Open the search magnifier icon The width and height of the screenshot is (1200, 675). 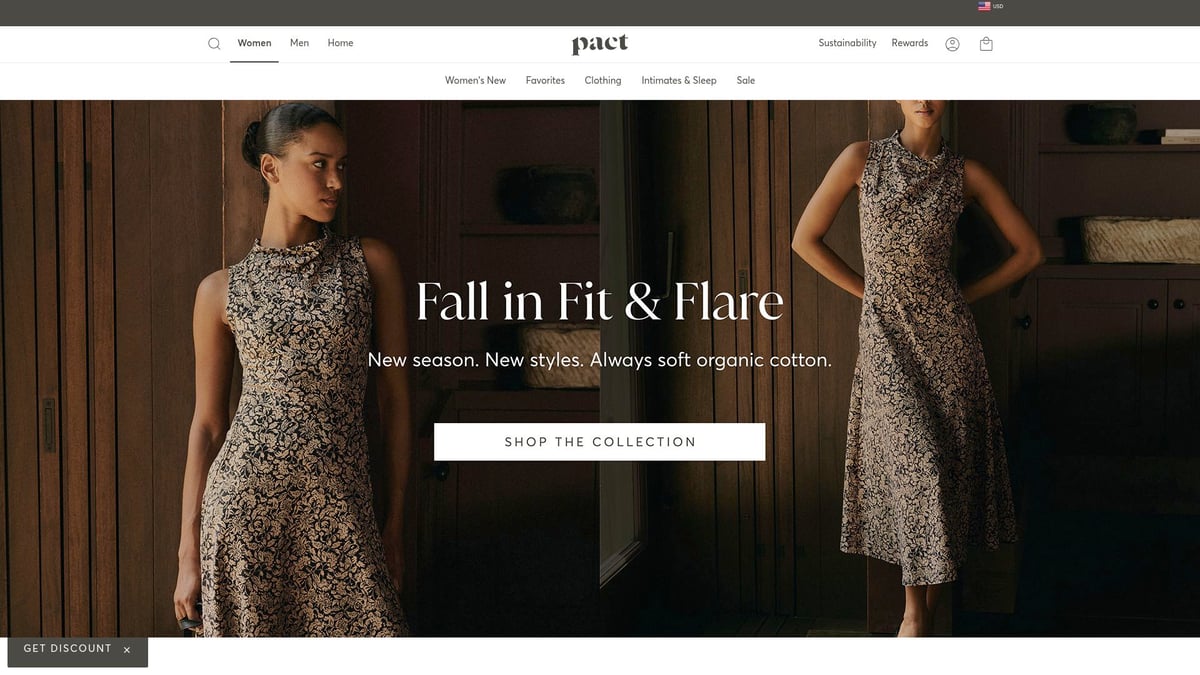(214, 44)
